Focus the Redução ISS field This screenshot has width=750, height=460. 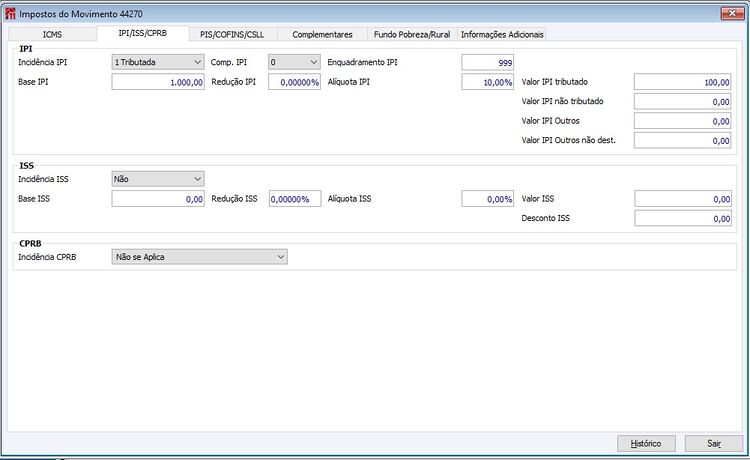[295, 199]
